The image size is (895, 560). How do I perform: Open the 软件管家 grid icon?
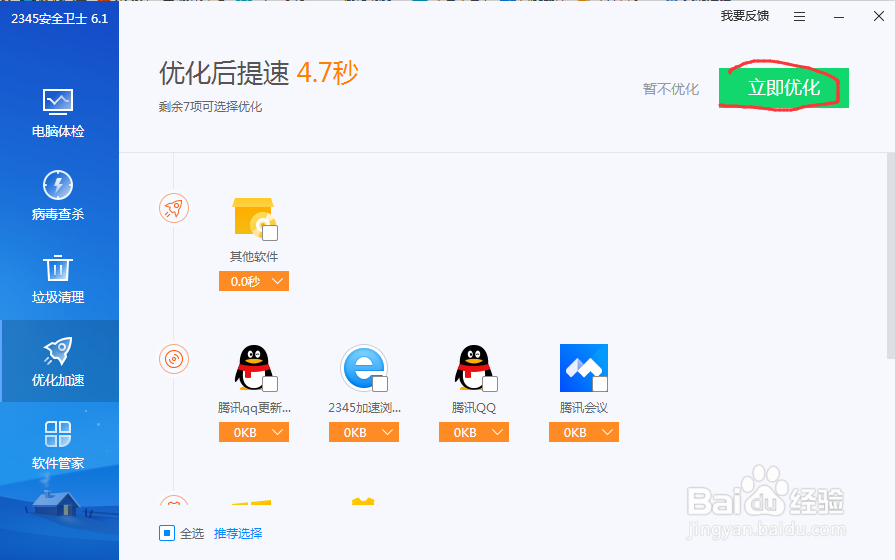(58, 434)
